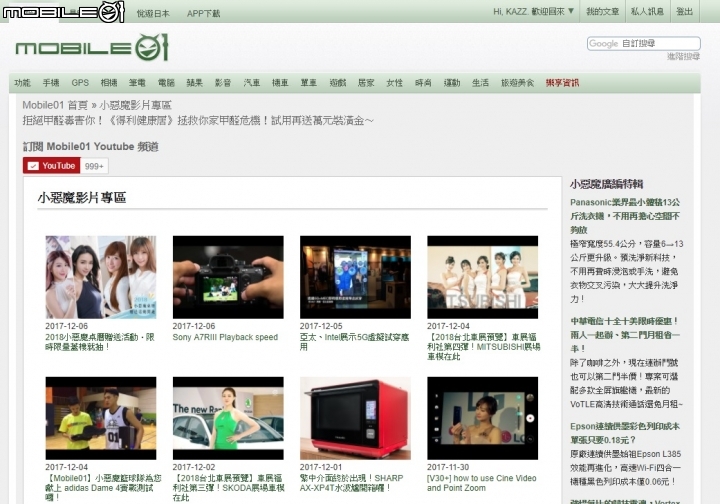Select 筆電 in the navigation bar

pyautogui.click(x=137, y=83)
